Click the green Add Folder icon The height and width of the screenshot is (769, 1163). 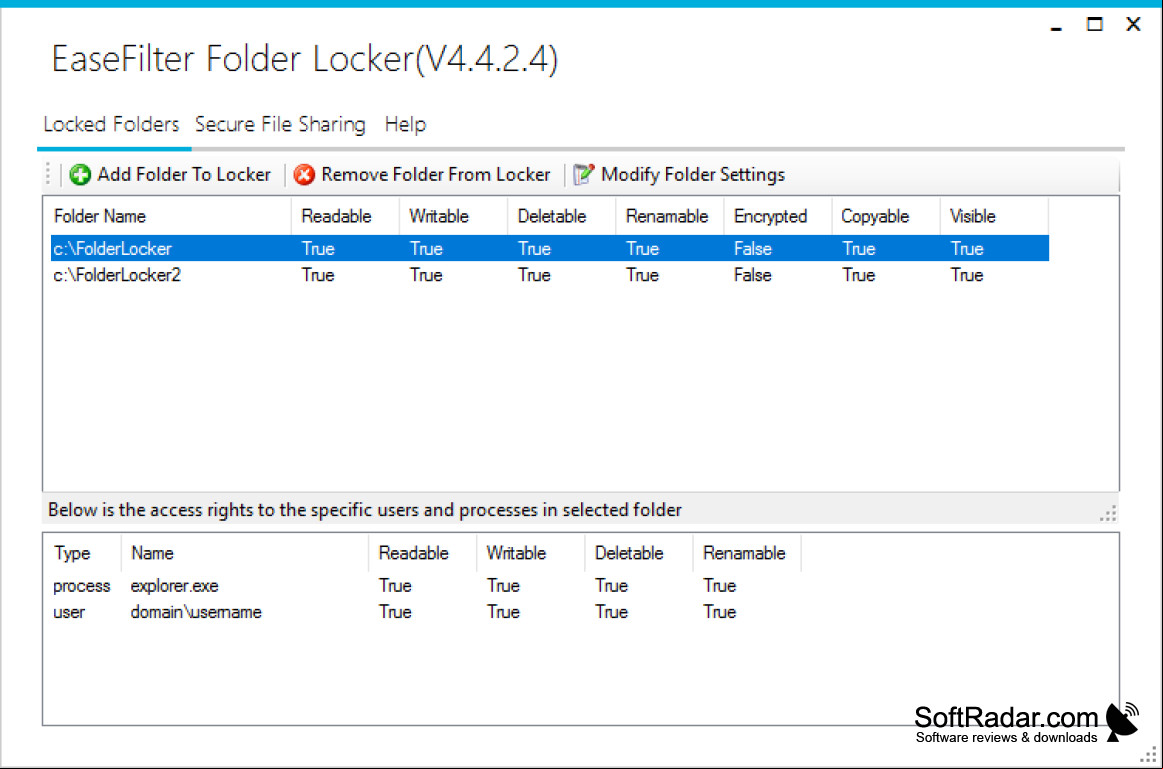tap(80, 174)
